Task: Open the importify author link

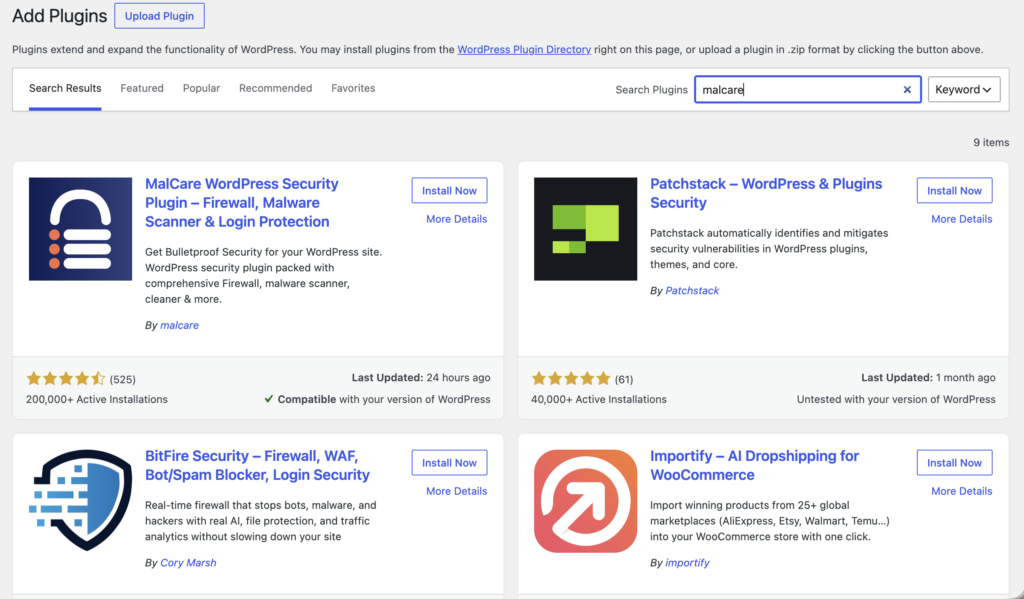Action: coord(687,562)
